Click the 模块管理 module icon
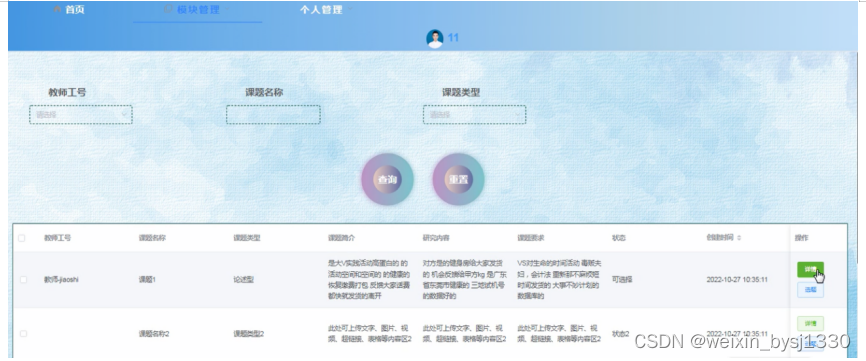This screenshot has height=361, width=866. click(x=169, y=9)
